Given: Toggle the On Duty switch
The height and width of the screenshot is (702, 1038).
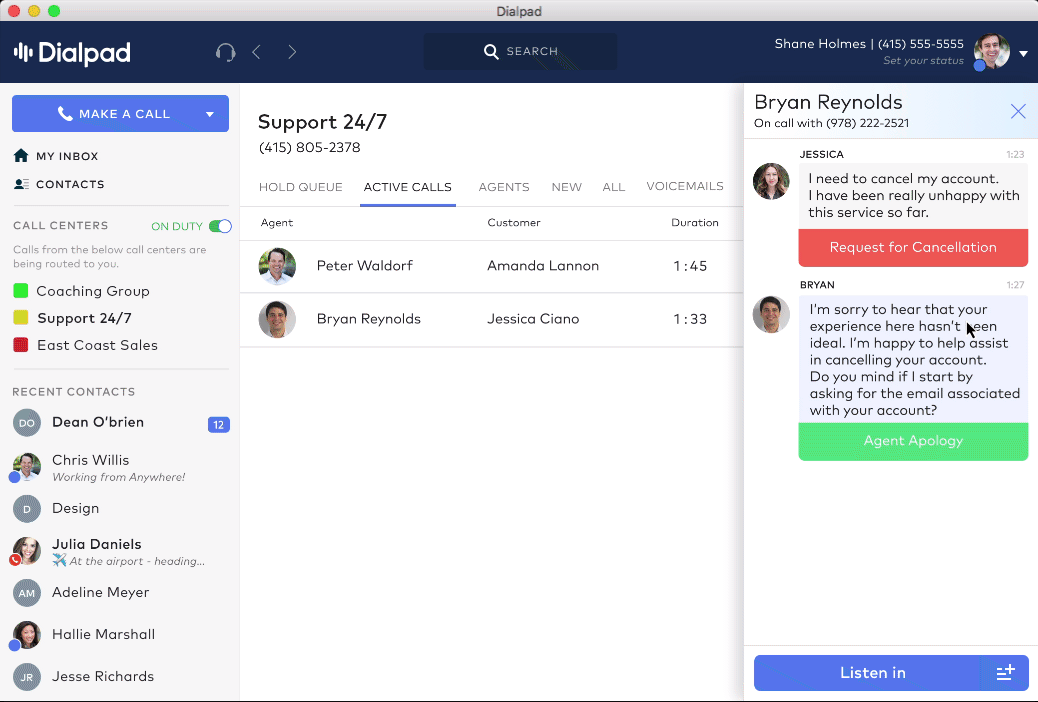Looking at the screenshot, I should 220,226.
